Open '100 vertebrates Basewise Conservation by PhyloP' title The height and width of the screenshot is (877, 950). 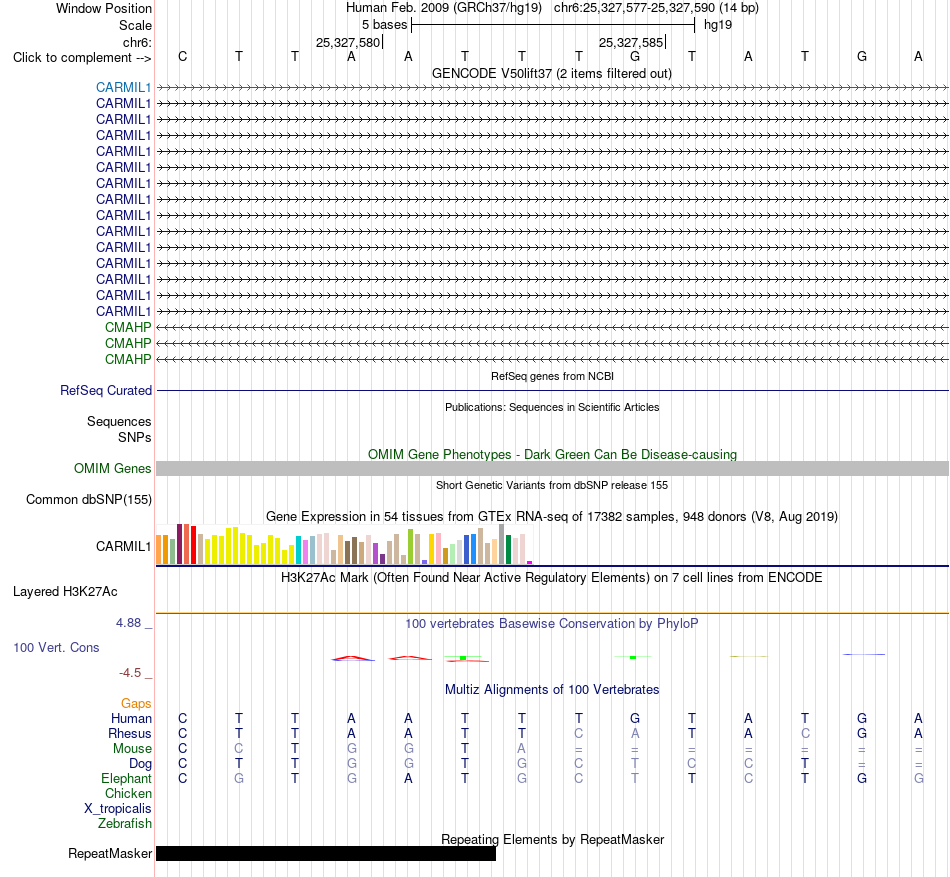coord(551,623)
